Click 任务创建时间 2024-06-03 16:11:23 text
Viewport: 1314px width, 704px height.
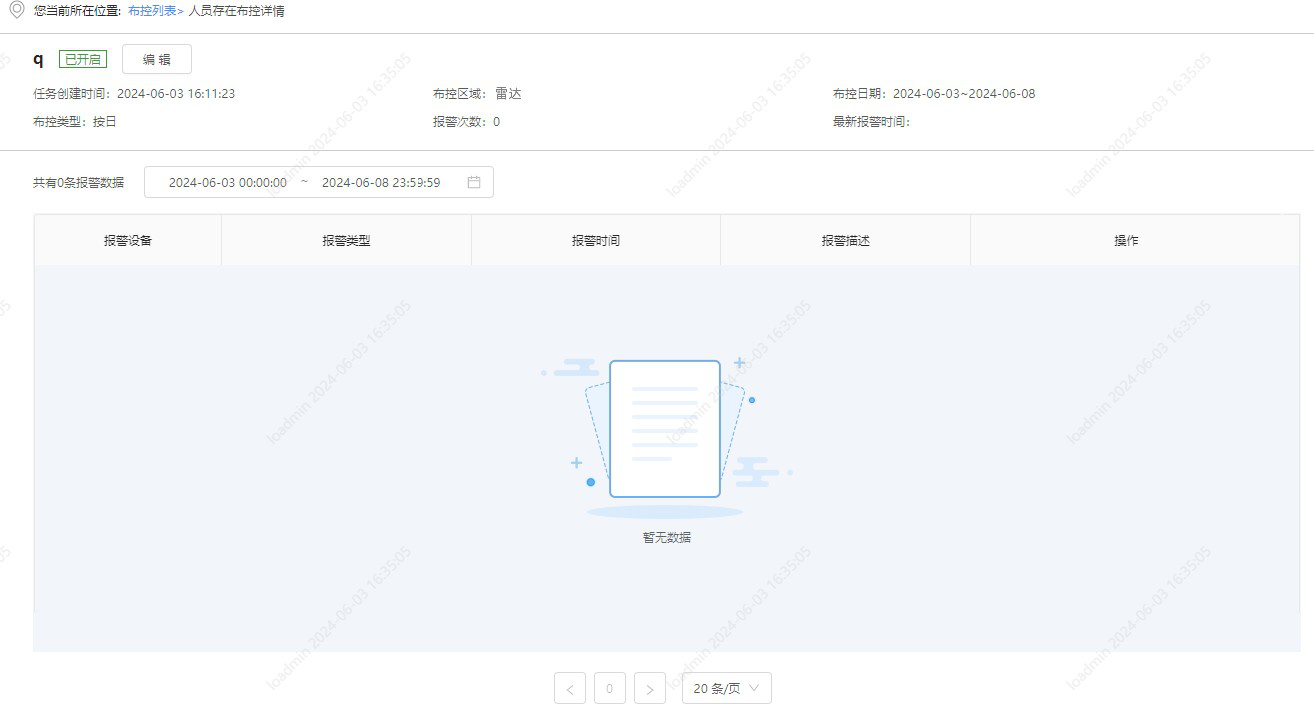134,94
